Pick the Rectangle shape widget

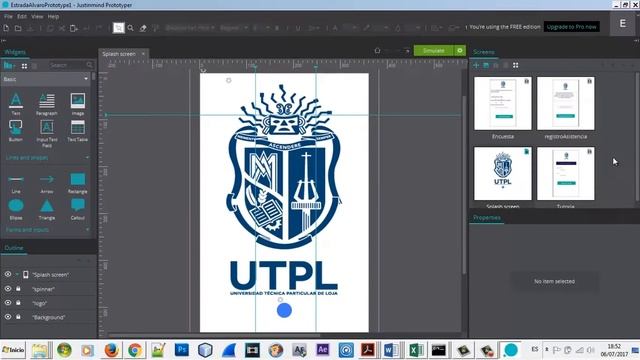click(x=78, y=183)
